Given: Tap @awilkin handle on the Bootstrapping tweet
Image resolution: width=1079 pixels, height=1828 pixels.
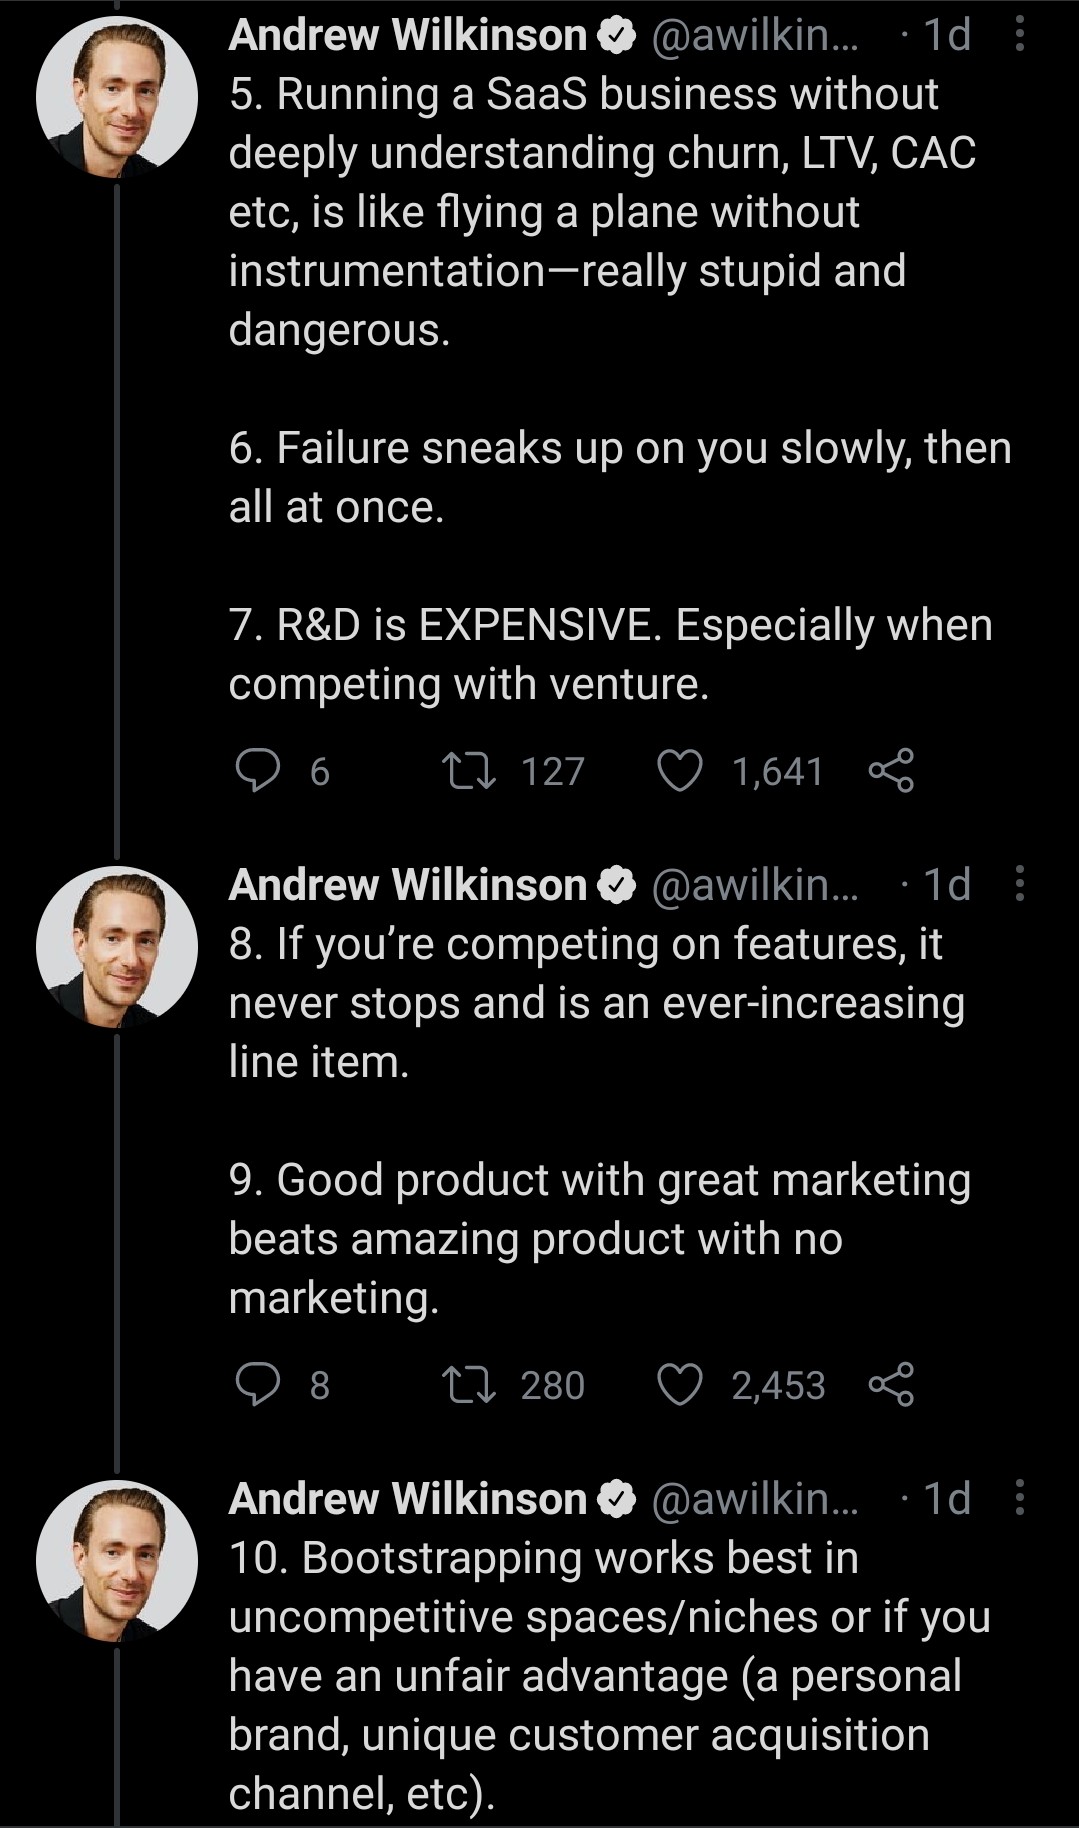Looking at the screenshot, I should click(x=755, y=1498).
